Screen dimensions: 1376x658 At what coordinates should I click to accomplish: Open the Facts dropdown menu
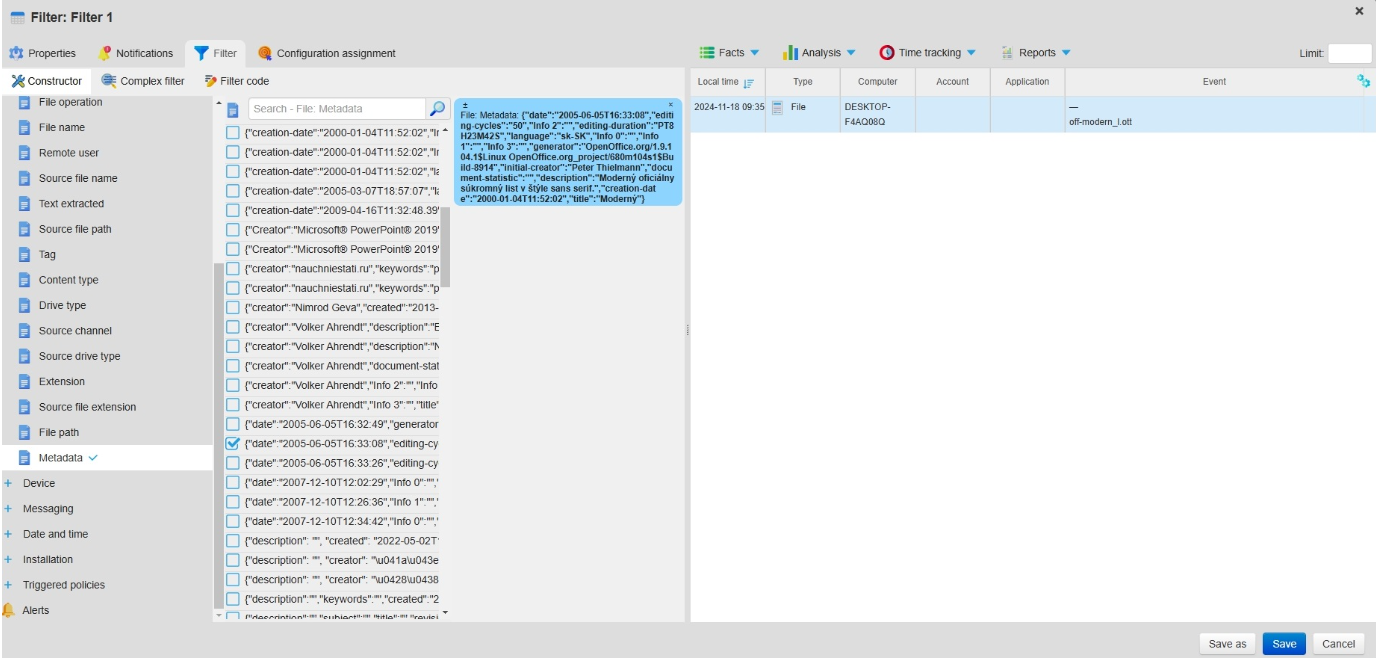729,53
